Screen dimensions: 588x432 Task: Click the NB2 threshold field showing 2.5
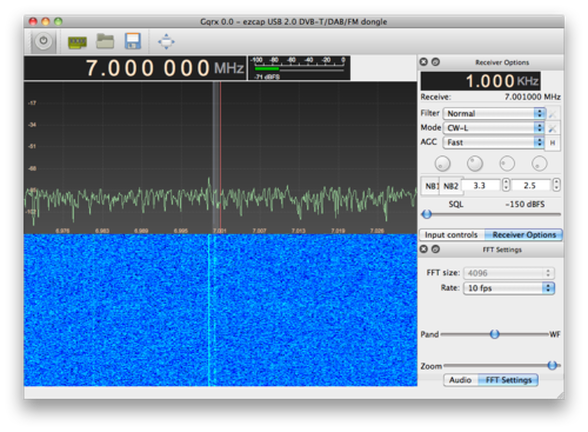point(531,185)
